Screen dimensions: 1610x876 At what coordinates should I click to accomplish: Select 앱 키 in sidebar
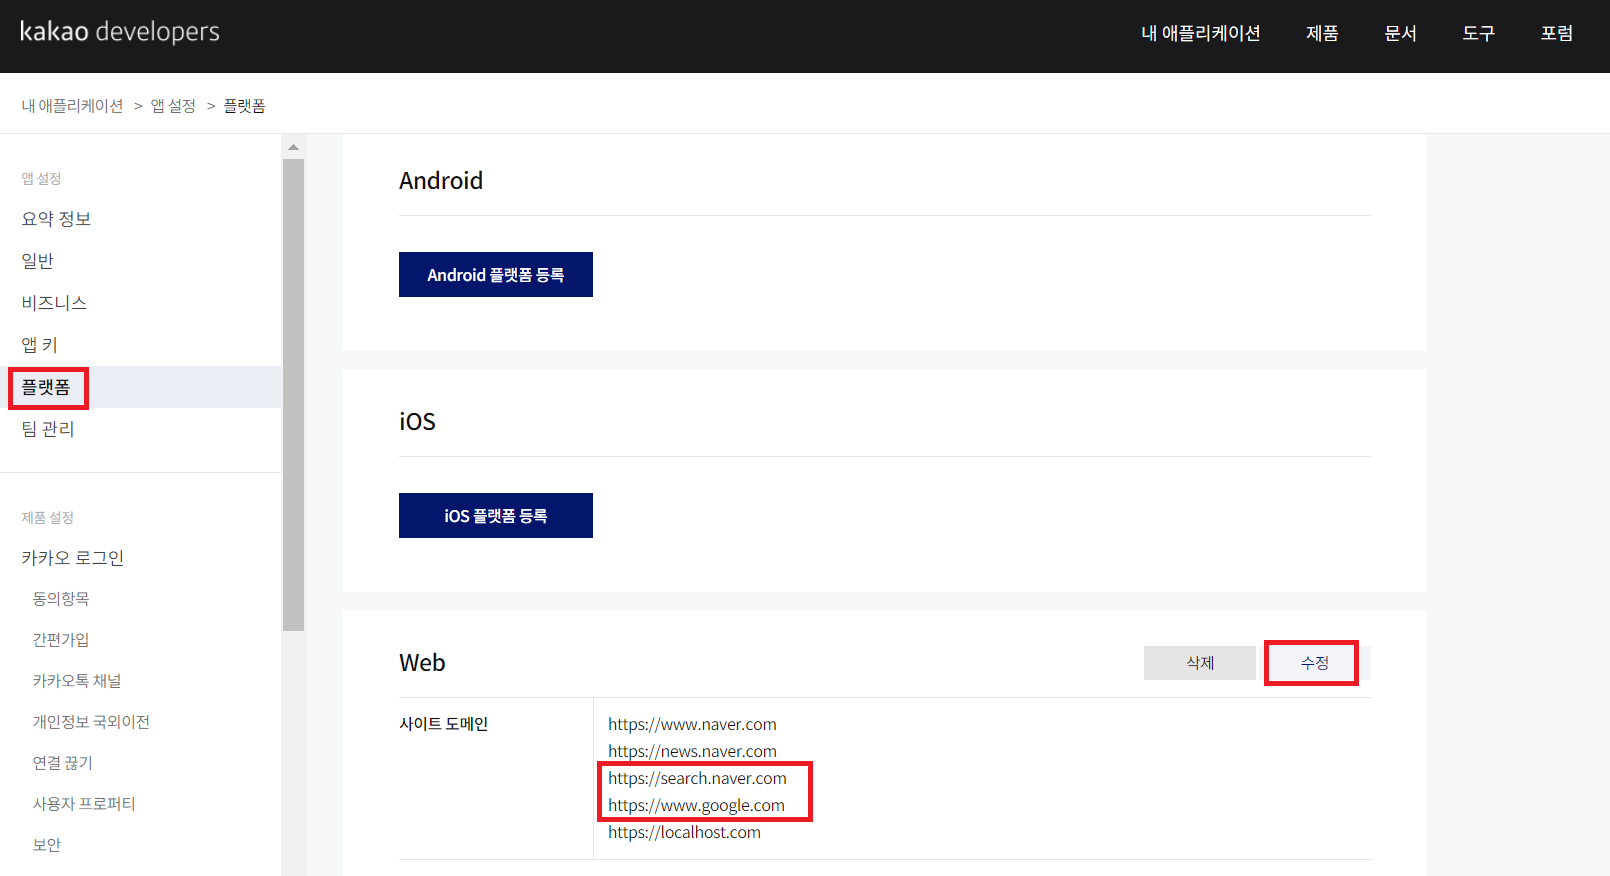point(40,345)
